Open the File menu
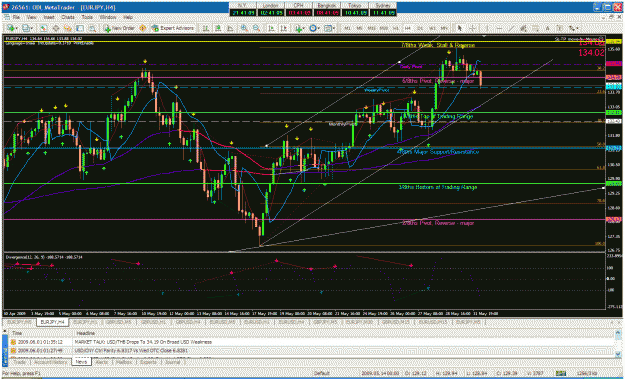 pyautogui.click(x=16, y=18)
